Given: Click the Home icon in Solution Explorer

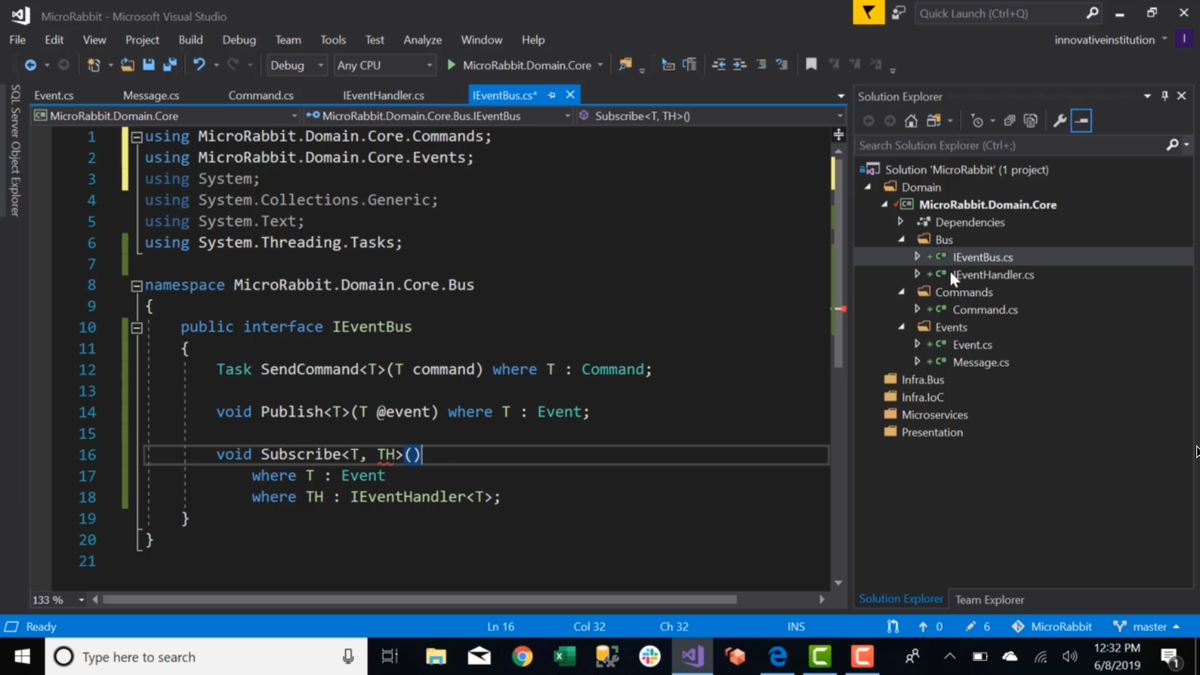Looking at the screenshot, I should tap(911, 121).
